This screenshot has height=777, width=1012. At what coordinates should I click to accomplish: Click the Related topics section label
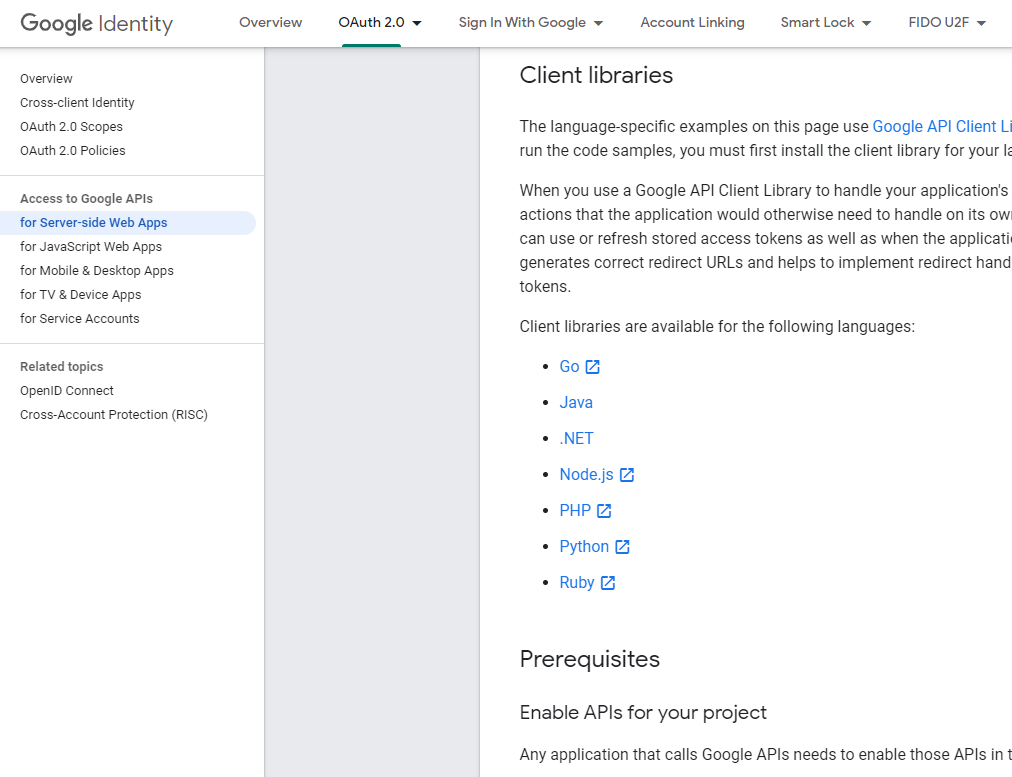61,367
